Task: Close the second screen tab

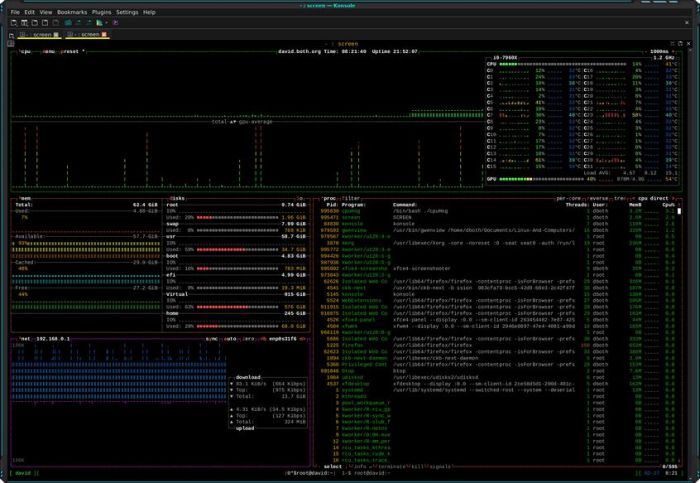Action: [x=102, y=34]
